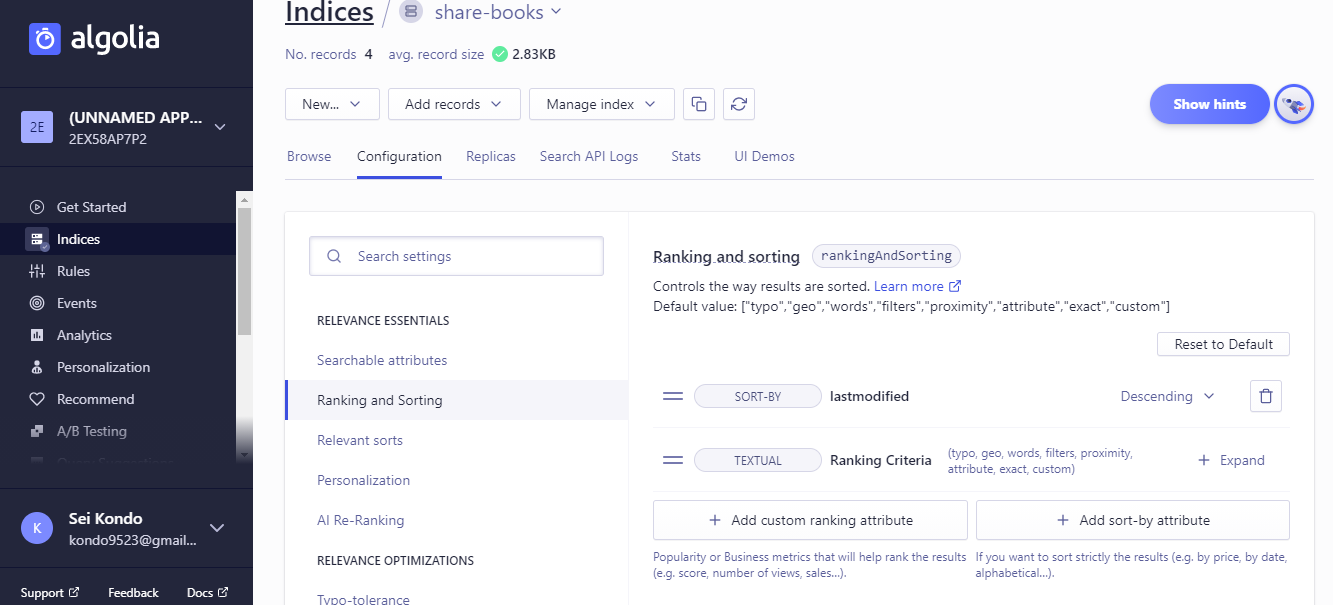Click the Ranking Criteria drag handle
1333x605 pixels.
click(x=673, y=460)
